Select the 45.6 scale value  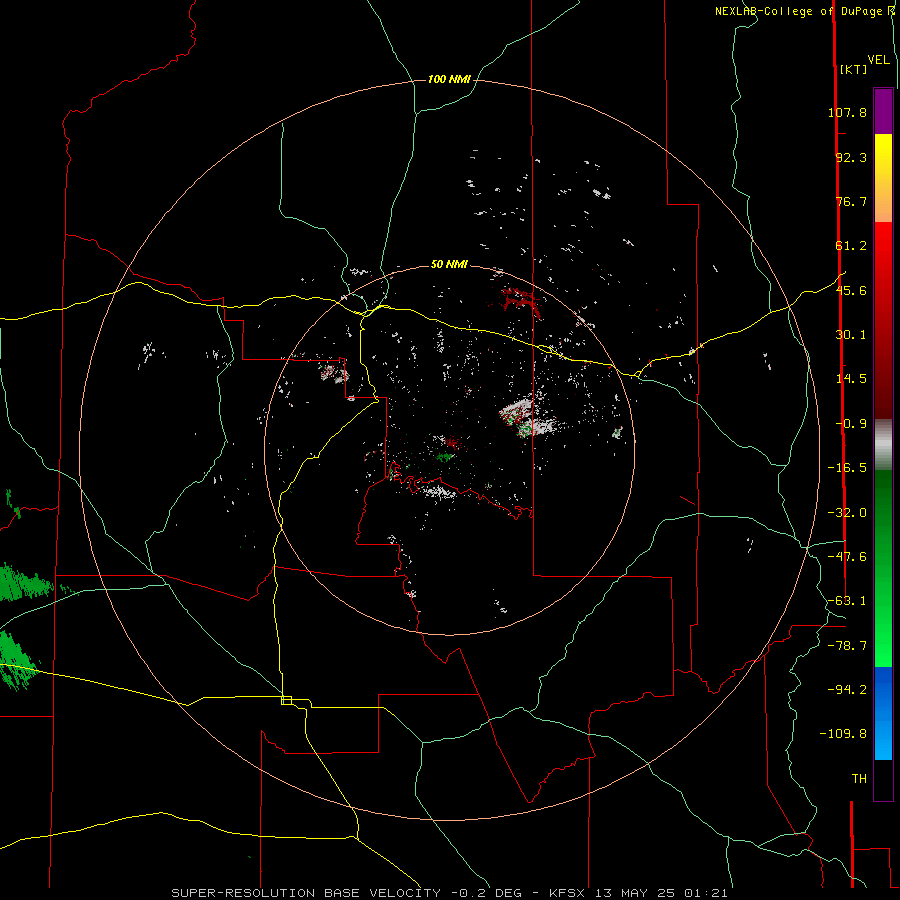[x=851, y=290]
